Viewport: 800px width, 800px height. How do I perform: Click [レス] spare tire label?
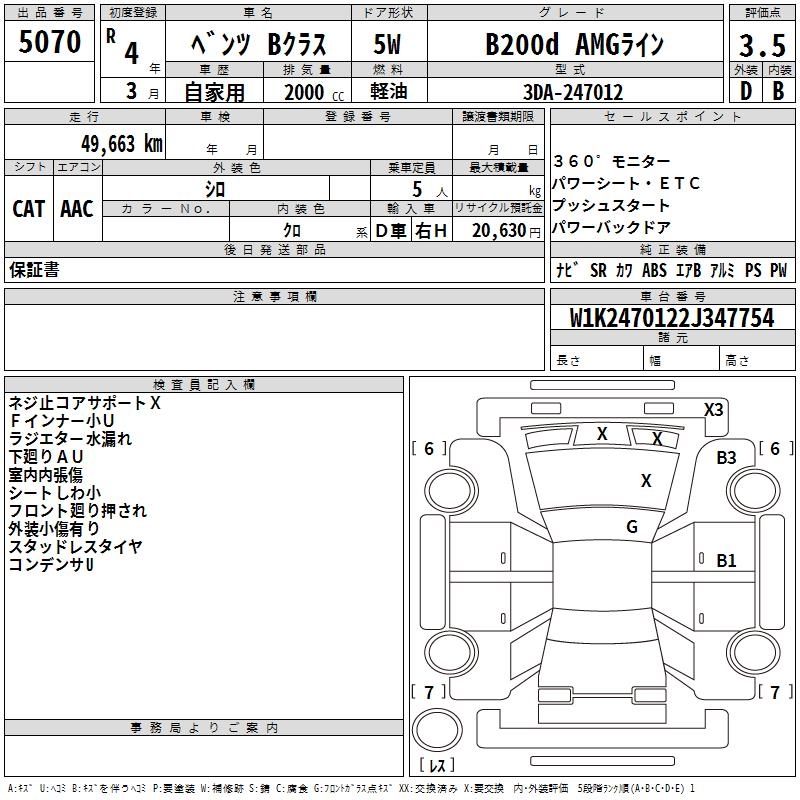click(437, 765)
